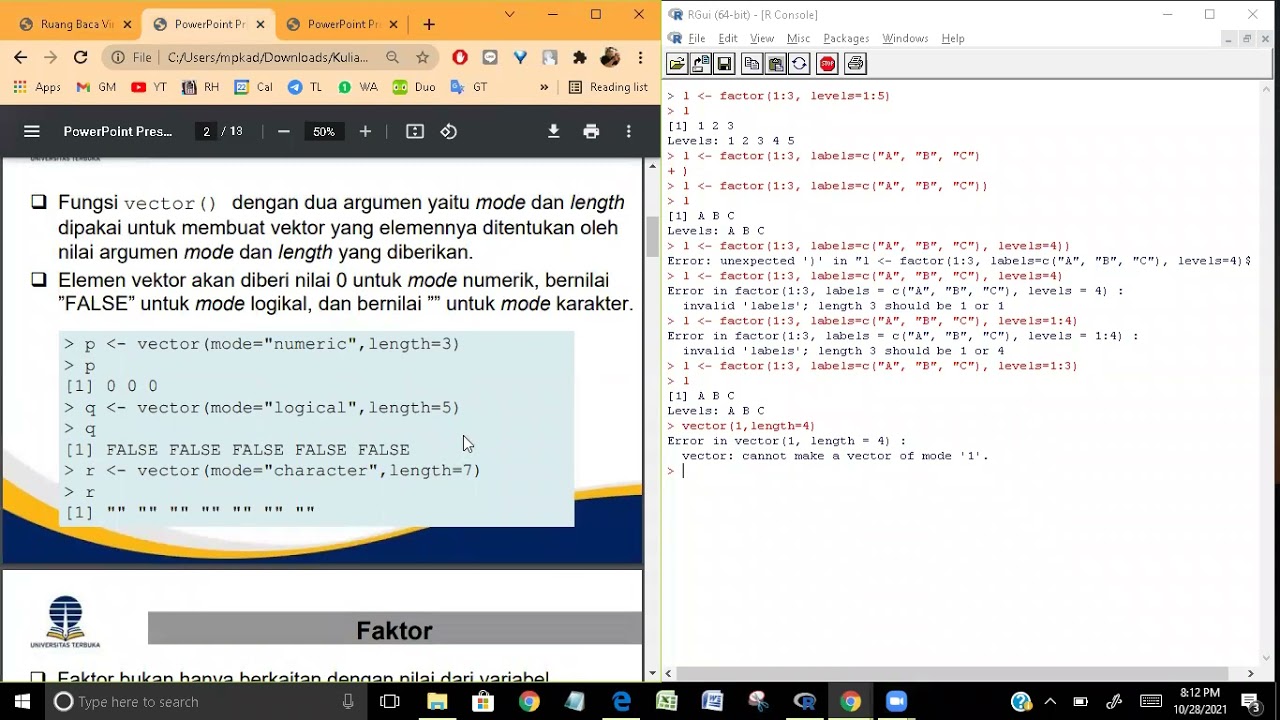This screenshot has width=1280, height=720.
Task: Open Excel from taskbar
Action: point(667,701)
